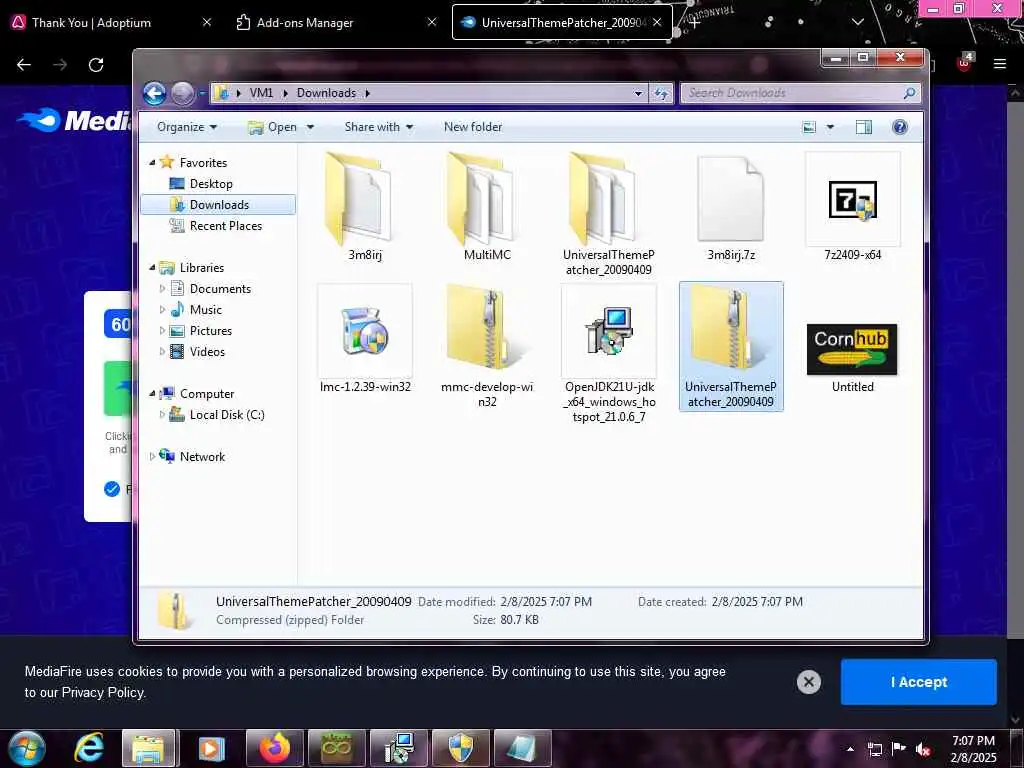The height and width of the screenshot is (768, 1024).
Task: Go back in the browser
Action: pos(24,65)
